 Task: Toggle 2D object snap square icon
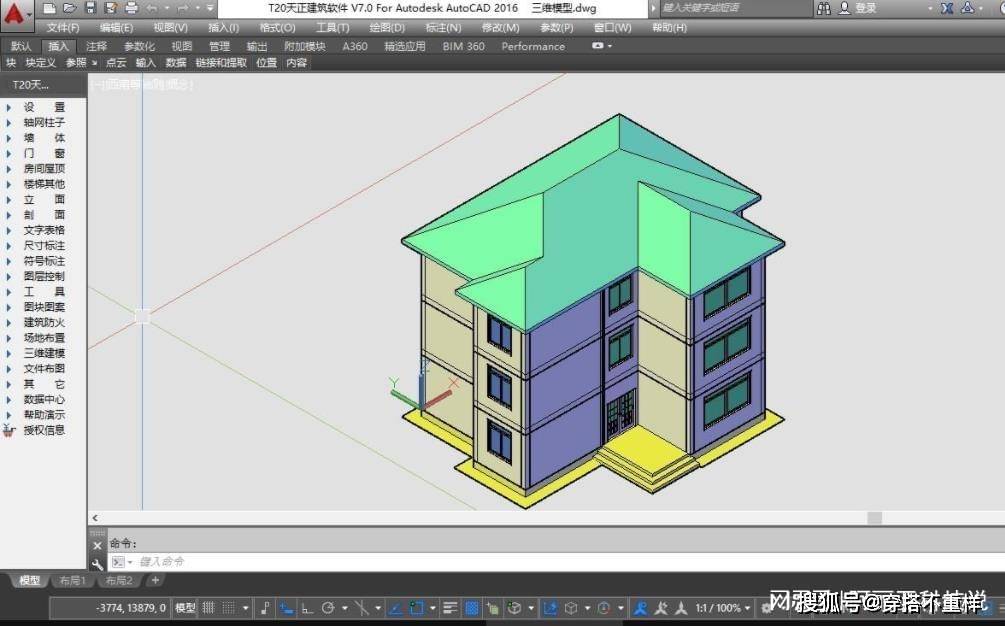[415, 608]
